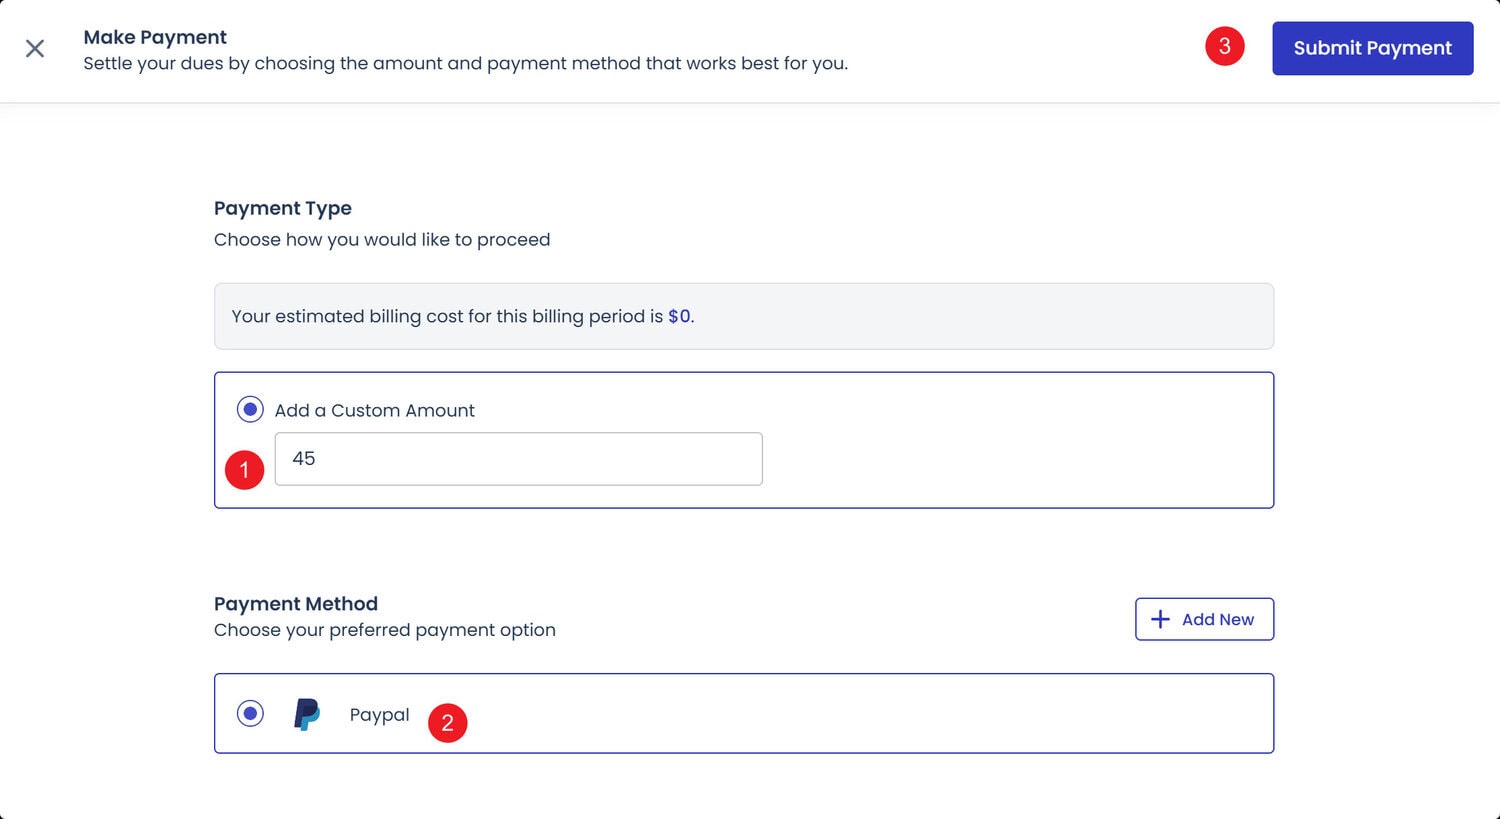The image size is (1500, 819).
Task: Click "Choose your preferred payment option" text
Action: (x=385, y=630)
